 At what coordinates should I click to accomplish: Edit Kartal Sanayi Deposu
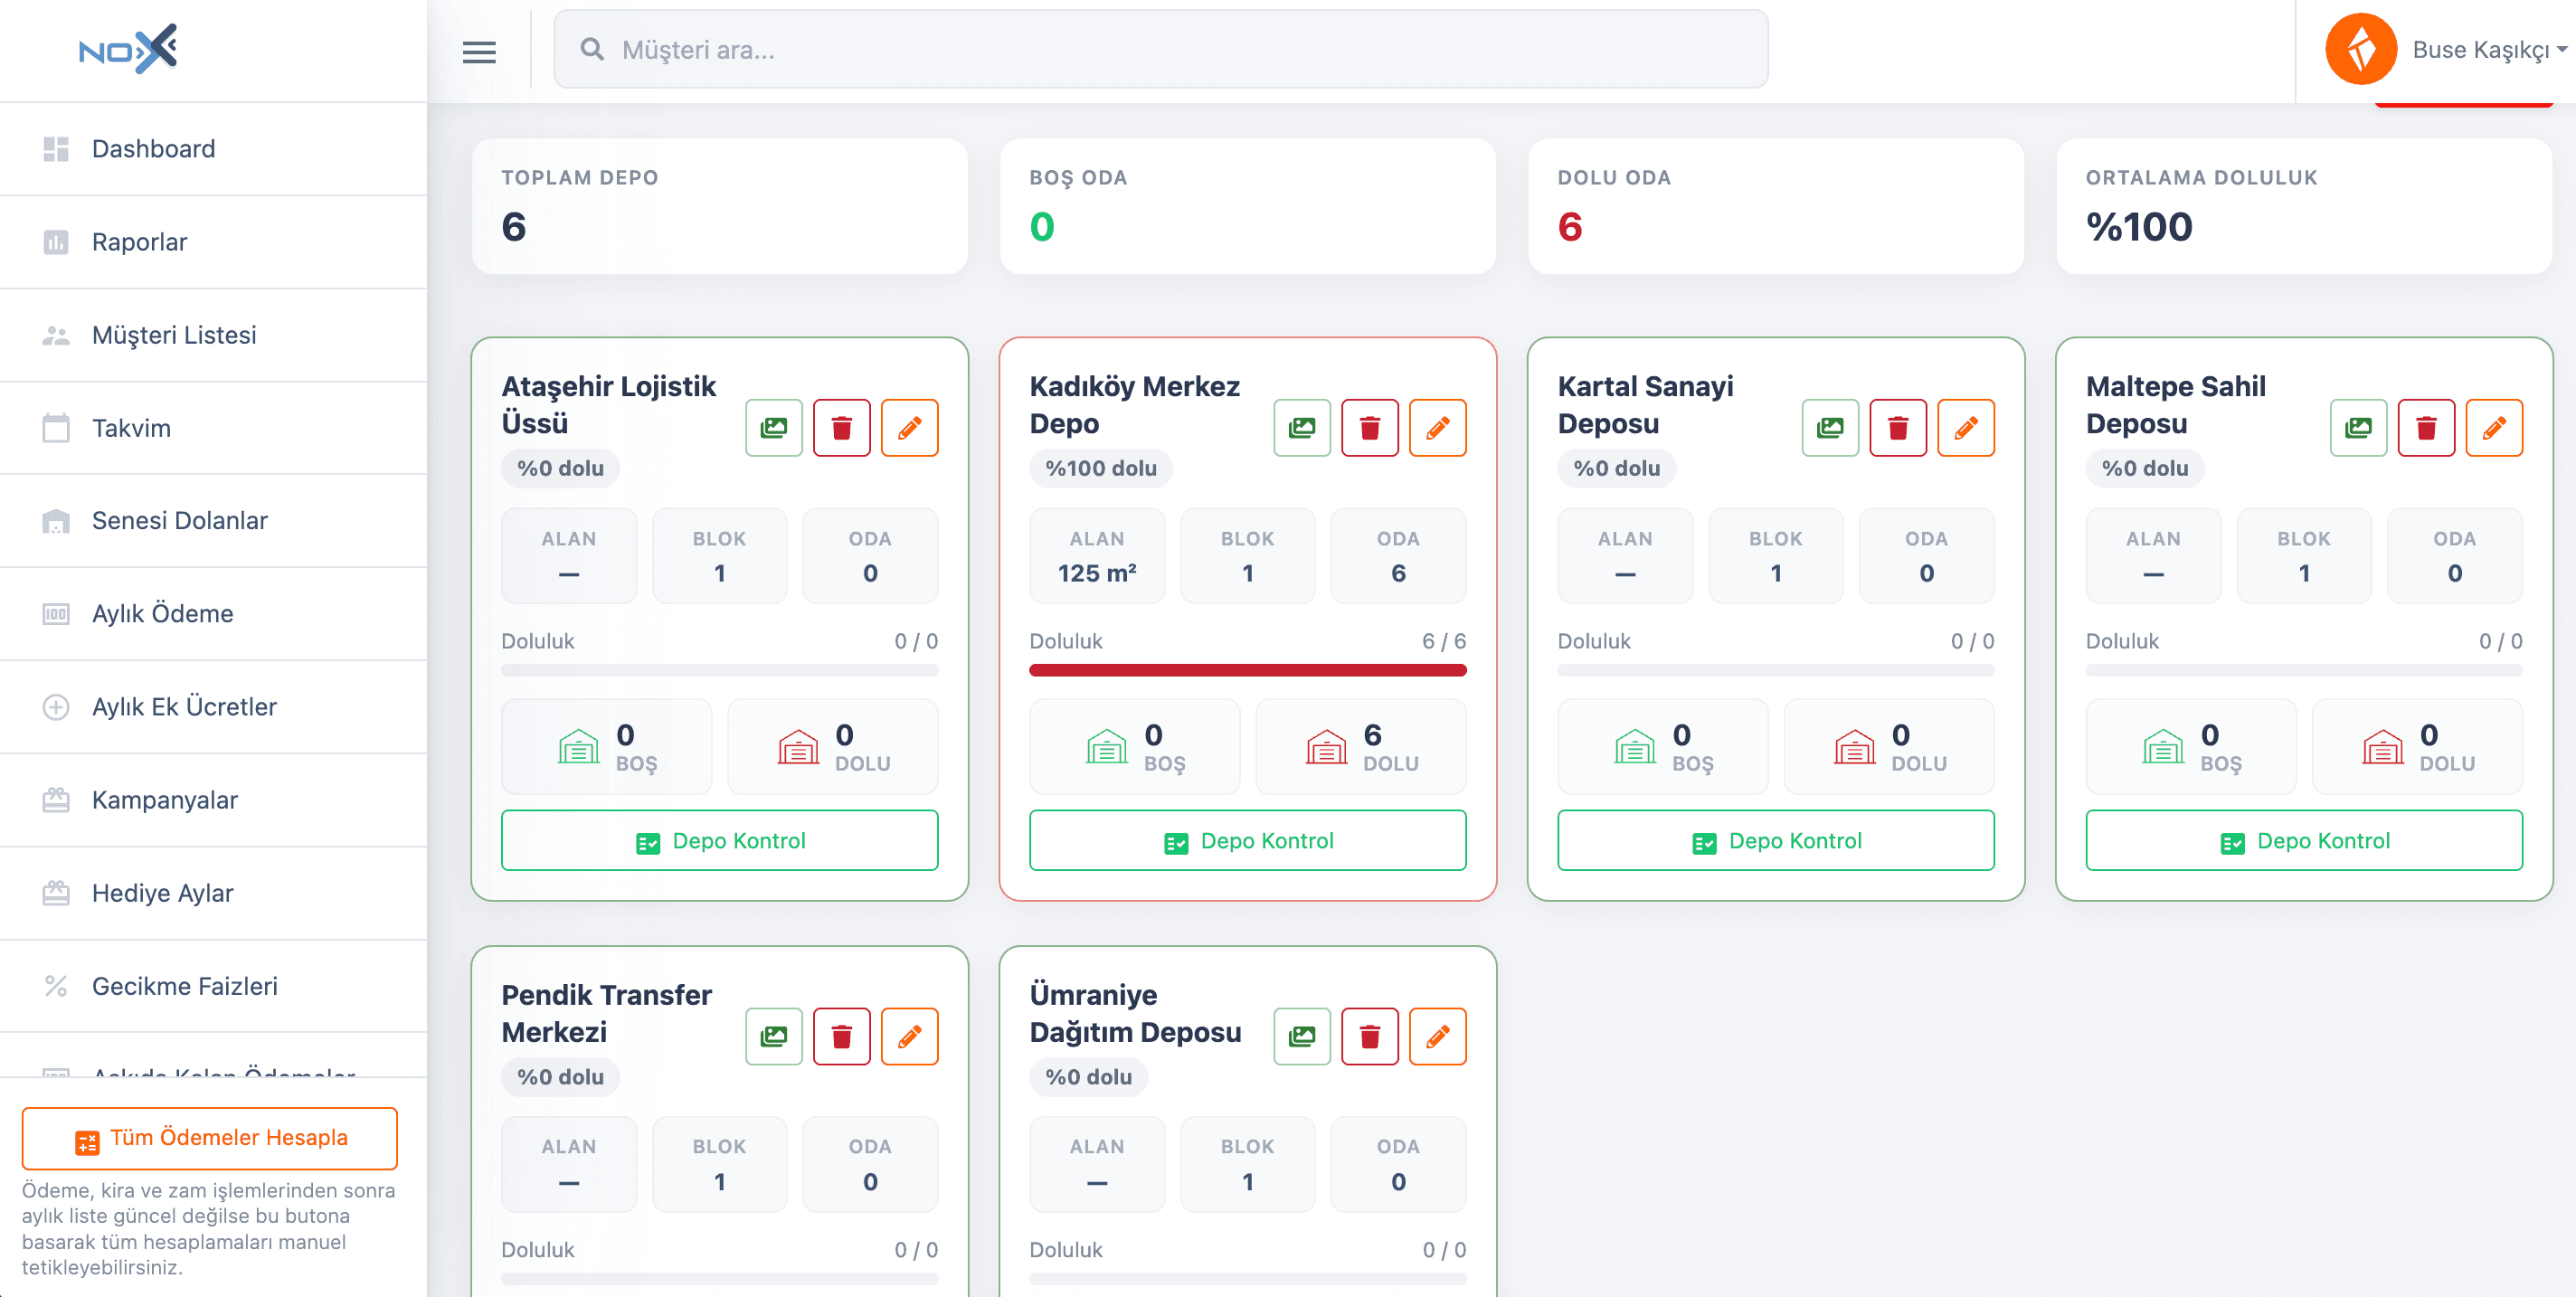click(x=1966, y=428)
